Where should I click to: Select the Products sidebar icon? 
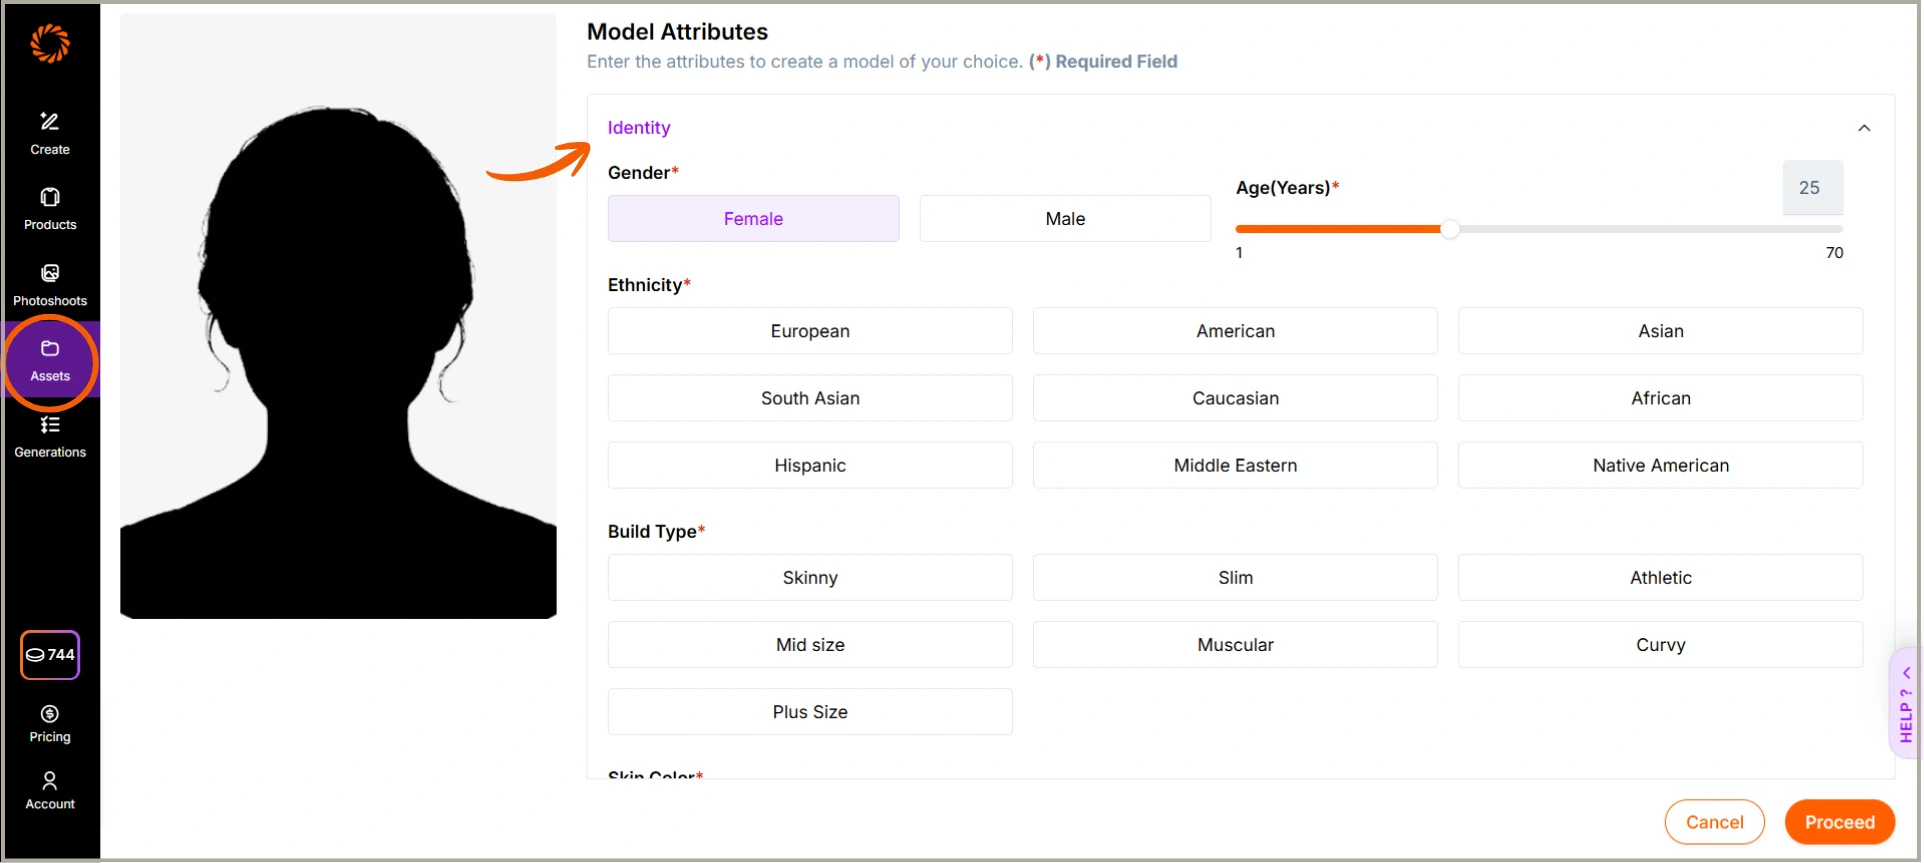coord(49,207)
